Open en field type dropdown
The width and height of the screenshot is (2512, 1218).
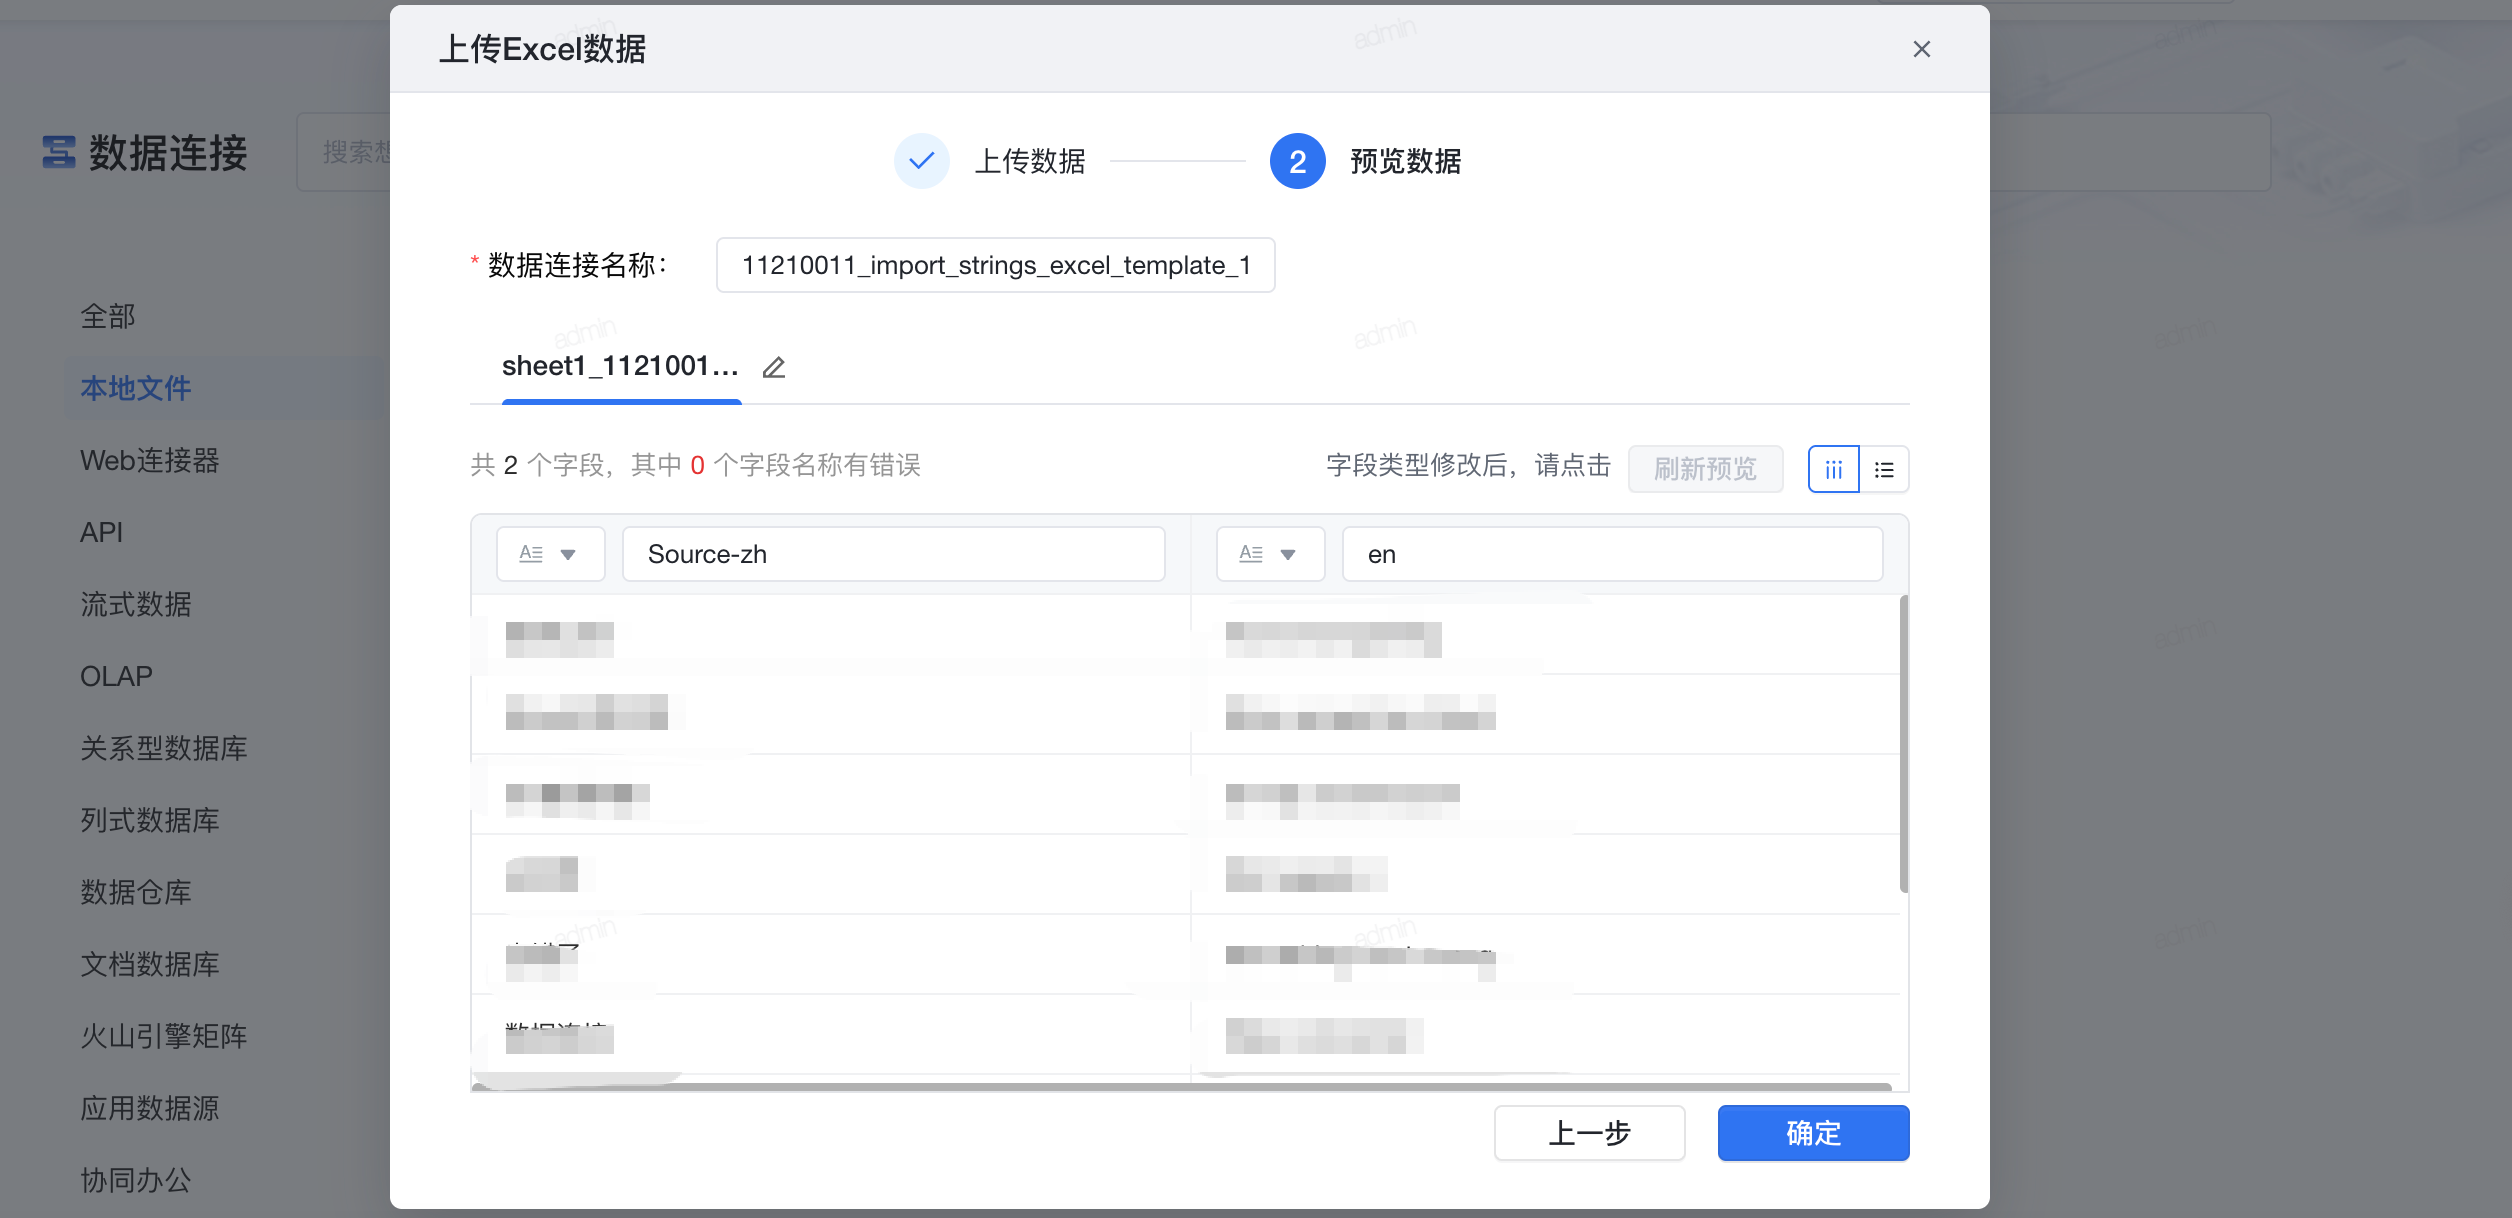coord(1270,554)
